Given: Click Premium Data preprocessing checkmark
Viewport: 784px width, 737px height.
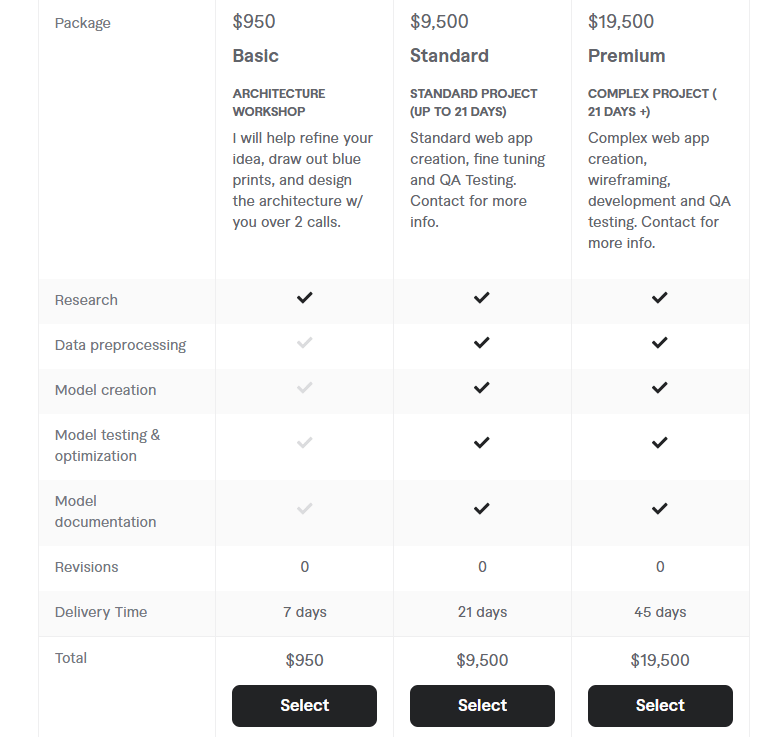Looking at the screenshot, I should [x=660, y=343].
